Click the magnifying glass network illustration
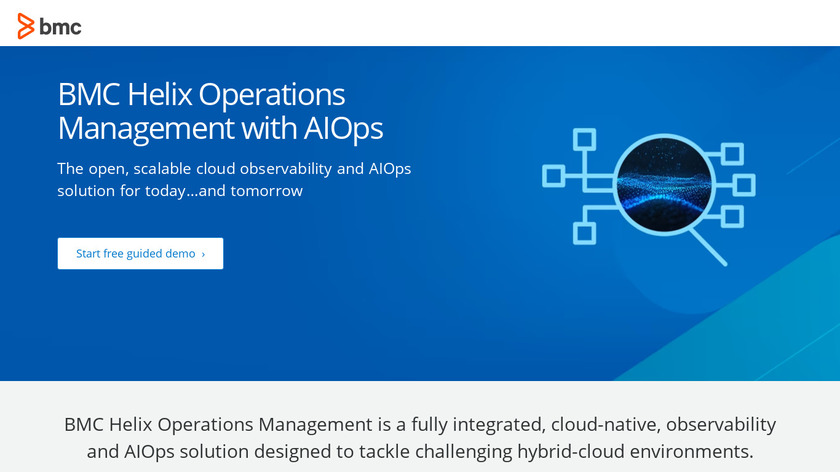This screenshot has width=840, height=472. (x=649, y=196)
